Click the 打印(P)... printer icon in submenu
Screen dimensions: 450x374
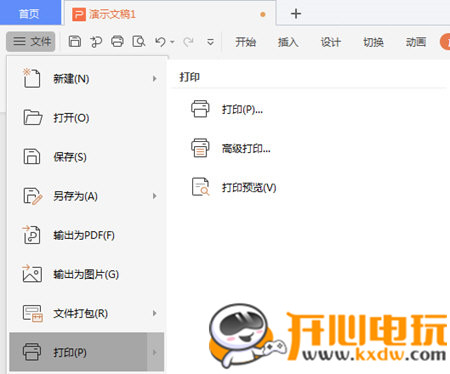200,109
